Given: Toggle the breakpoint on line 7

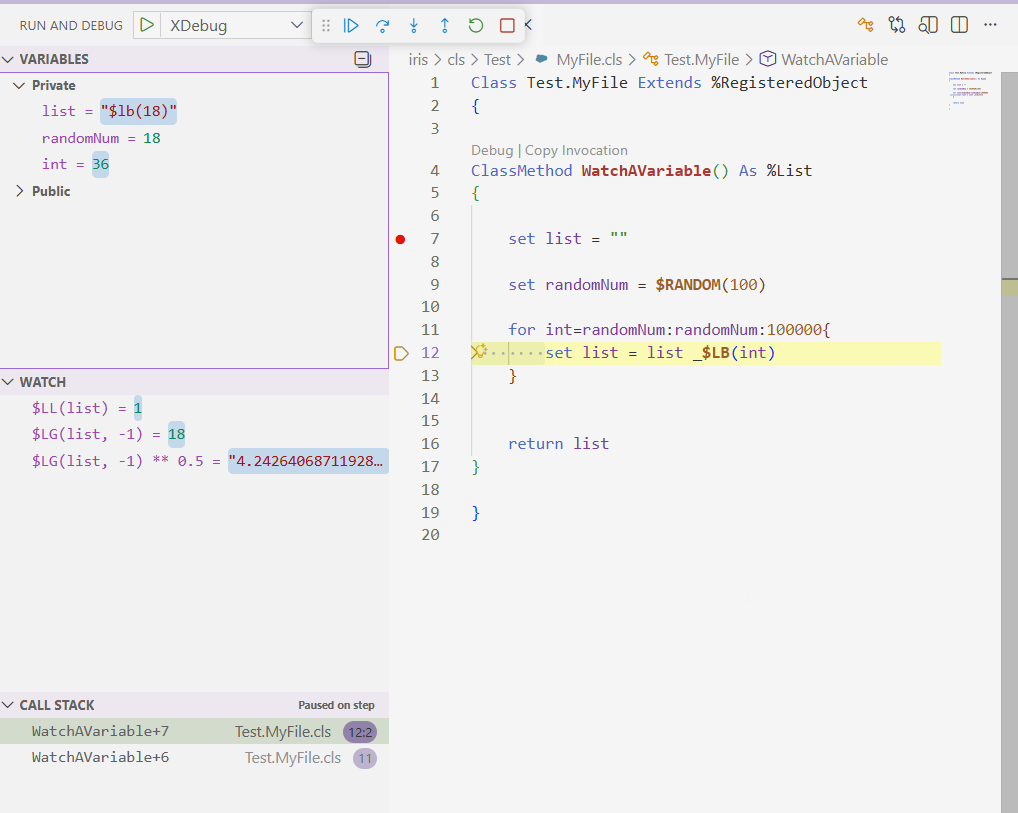Looking at the screenshot, I should (401, 239).
